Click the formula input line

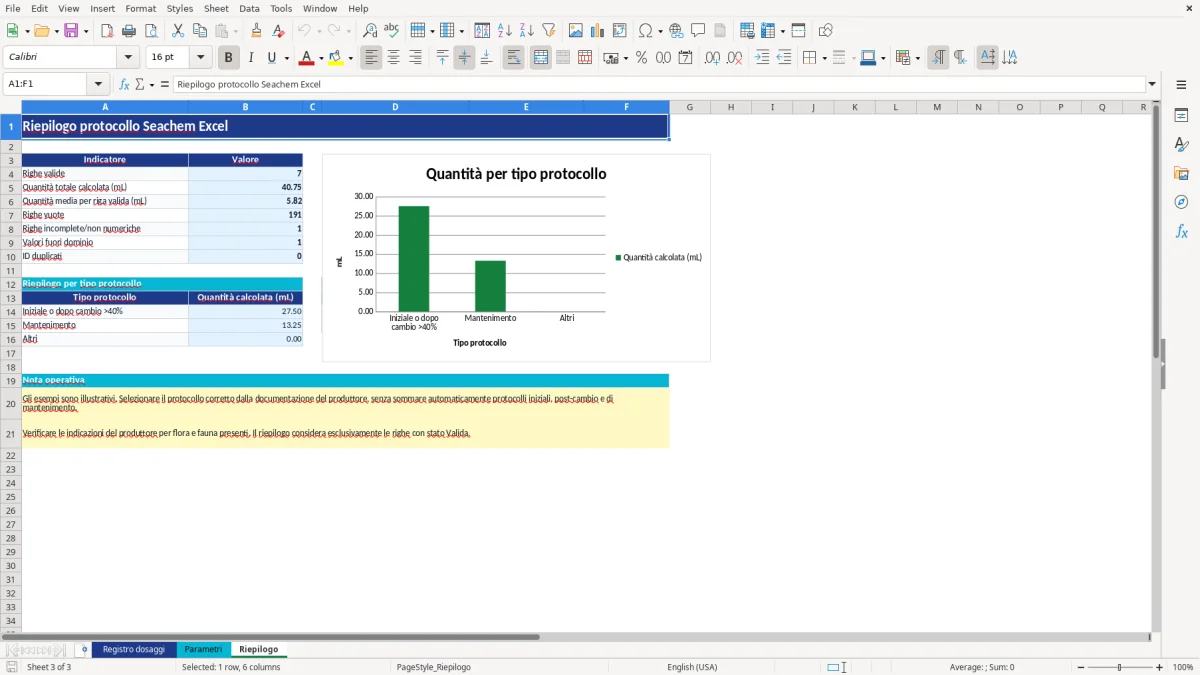pyautogui.click(x=658, y=85)
